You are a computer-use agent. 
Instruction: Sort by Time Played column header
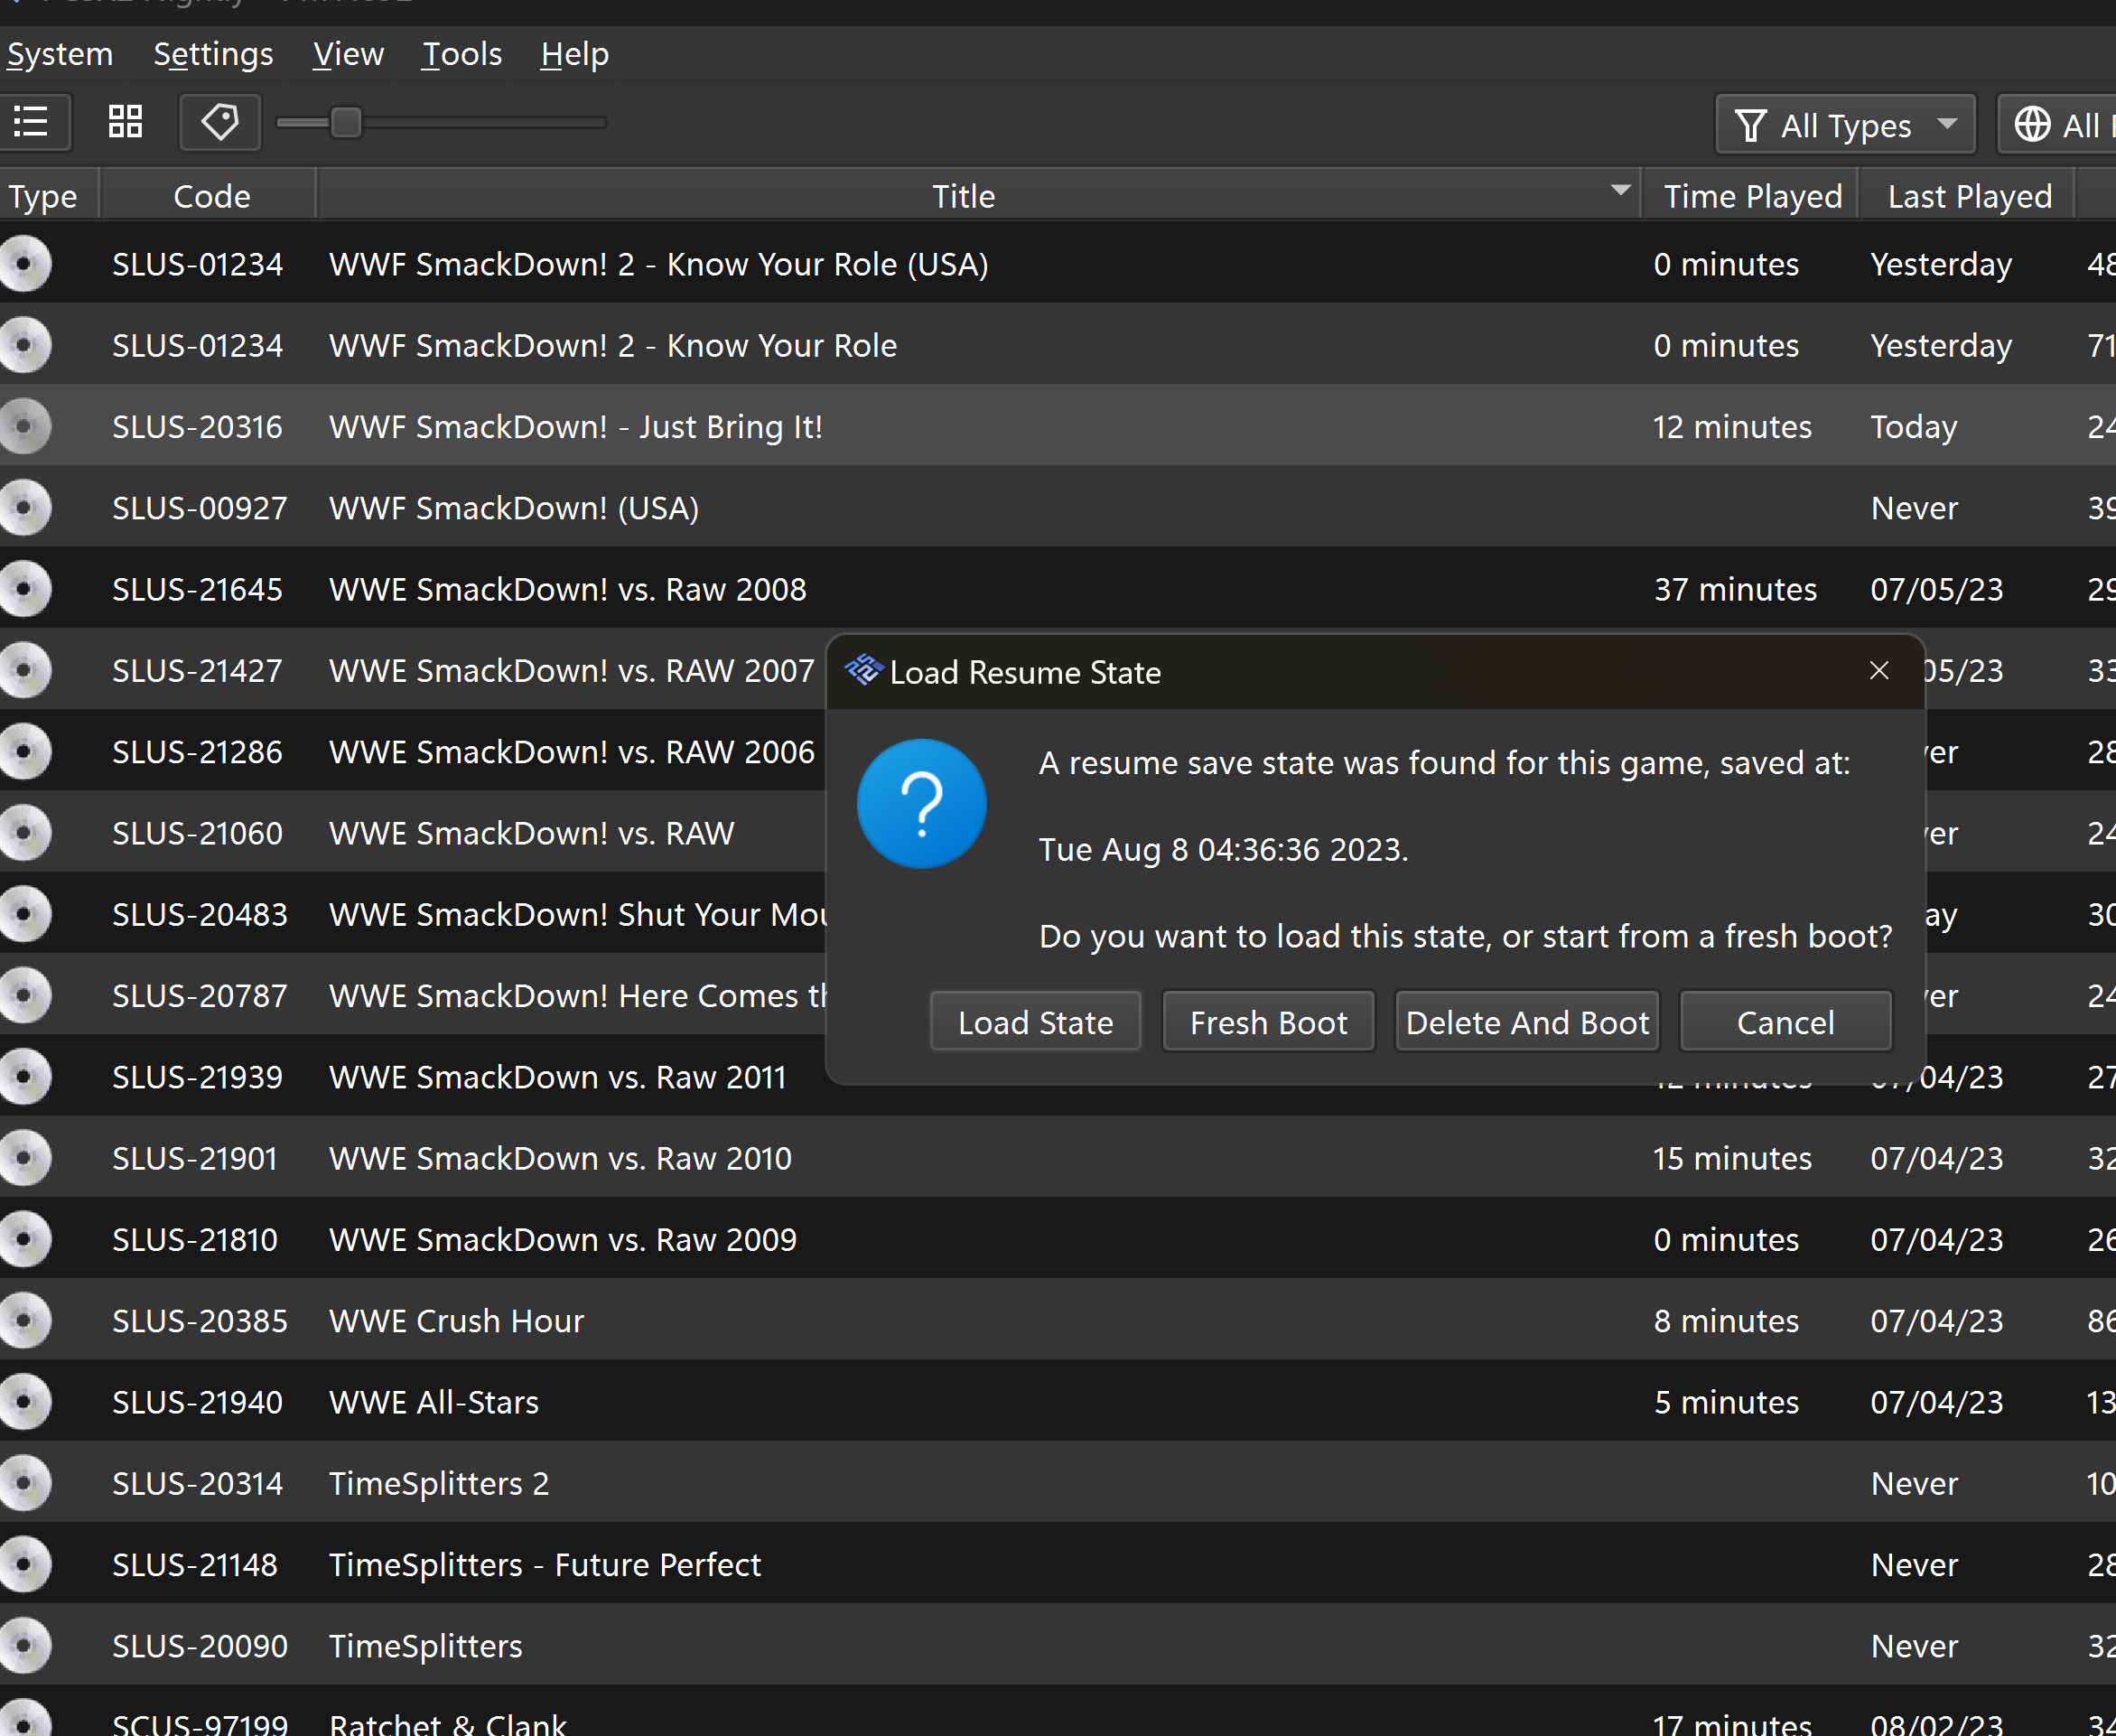coord(1752,196)
